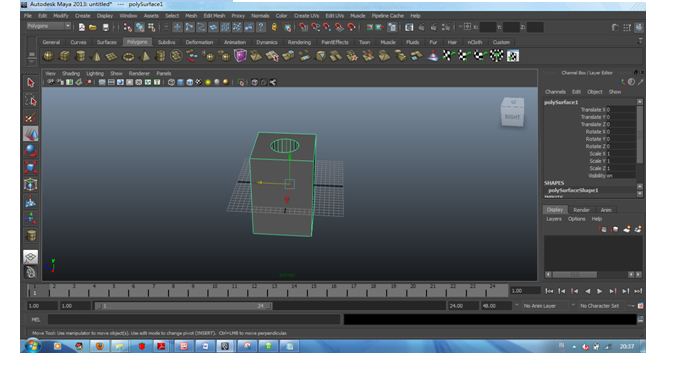The width and height of the screenshot is (684, 378).
Task: Click the open scene folder icon
Action: coord(92,27)
